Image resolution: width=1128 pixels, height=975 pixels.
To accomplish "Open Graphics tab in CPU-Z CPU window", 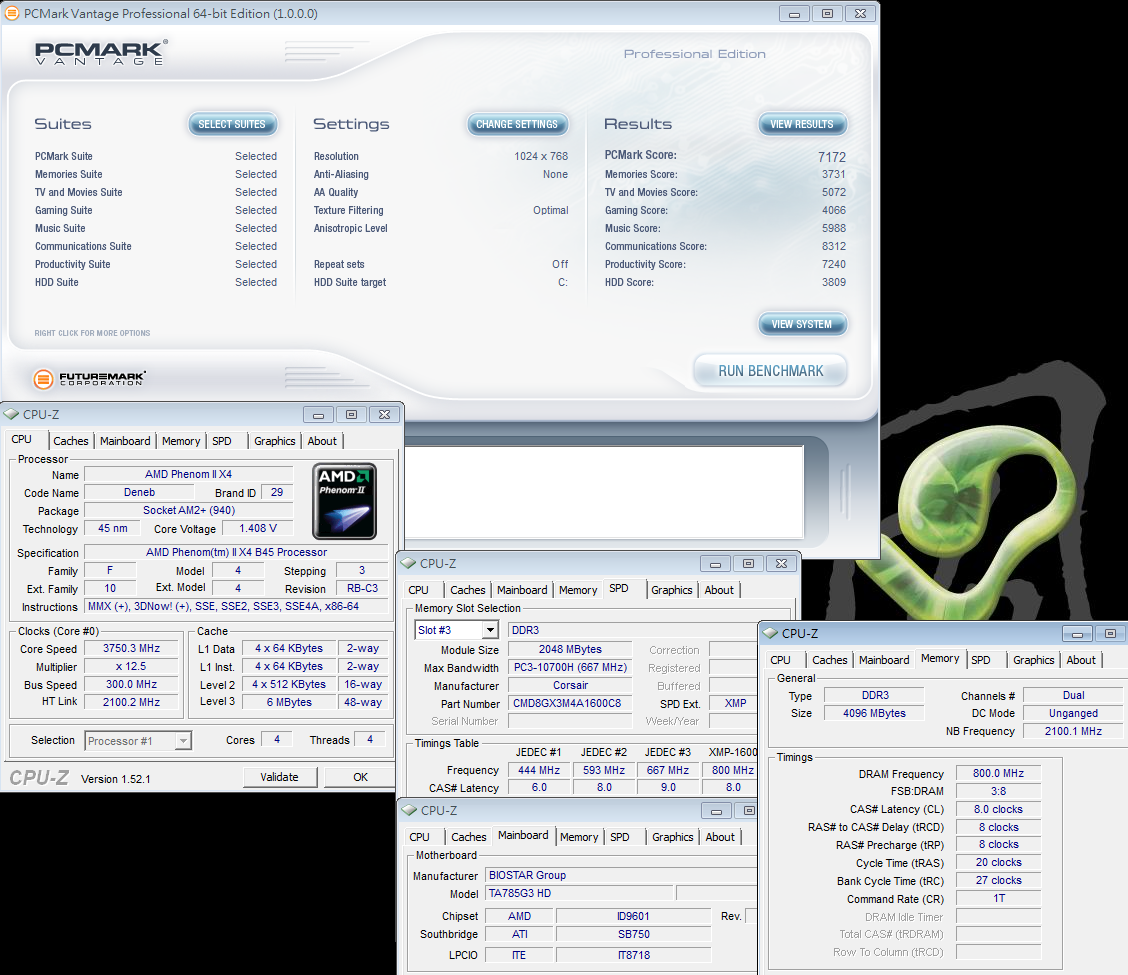I will [x=275, y=441].
